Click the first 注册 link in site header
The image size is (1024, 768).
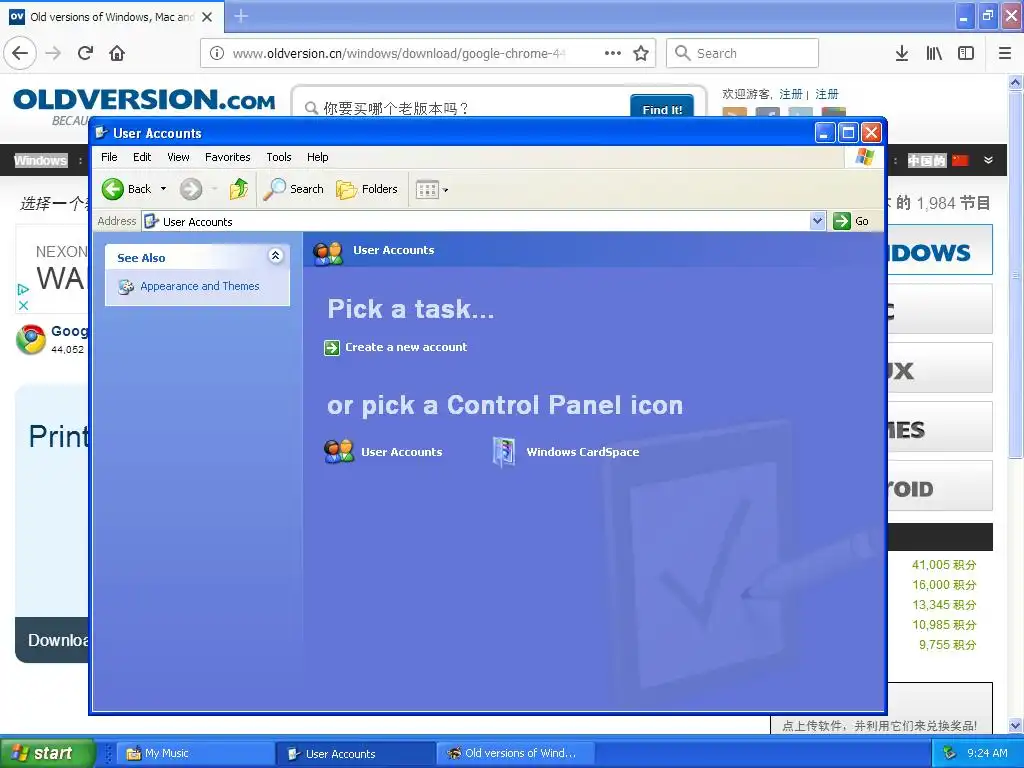[x=790, y=94]
